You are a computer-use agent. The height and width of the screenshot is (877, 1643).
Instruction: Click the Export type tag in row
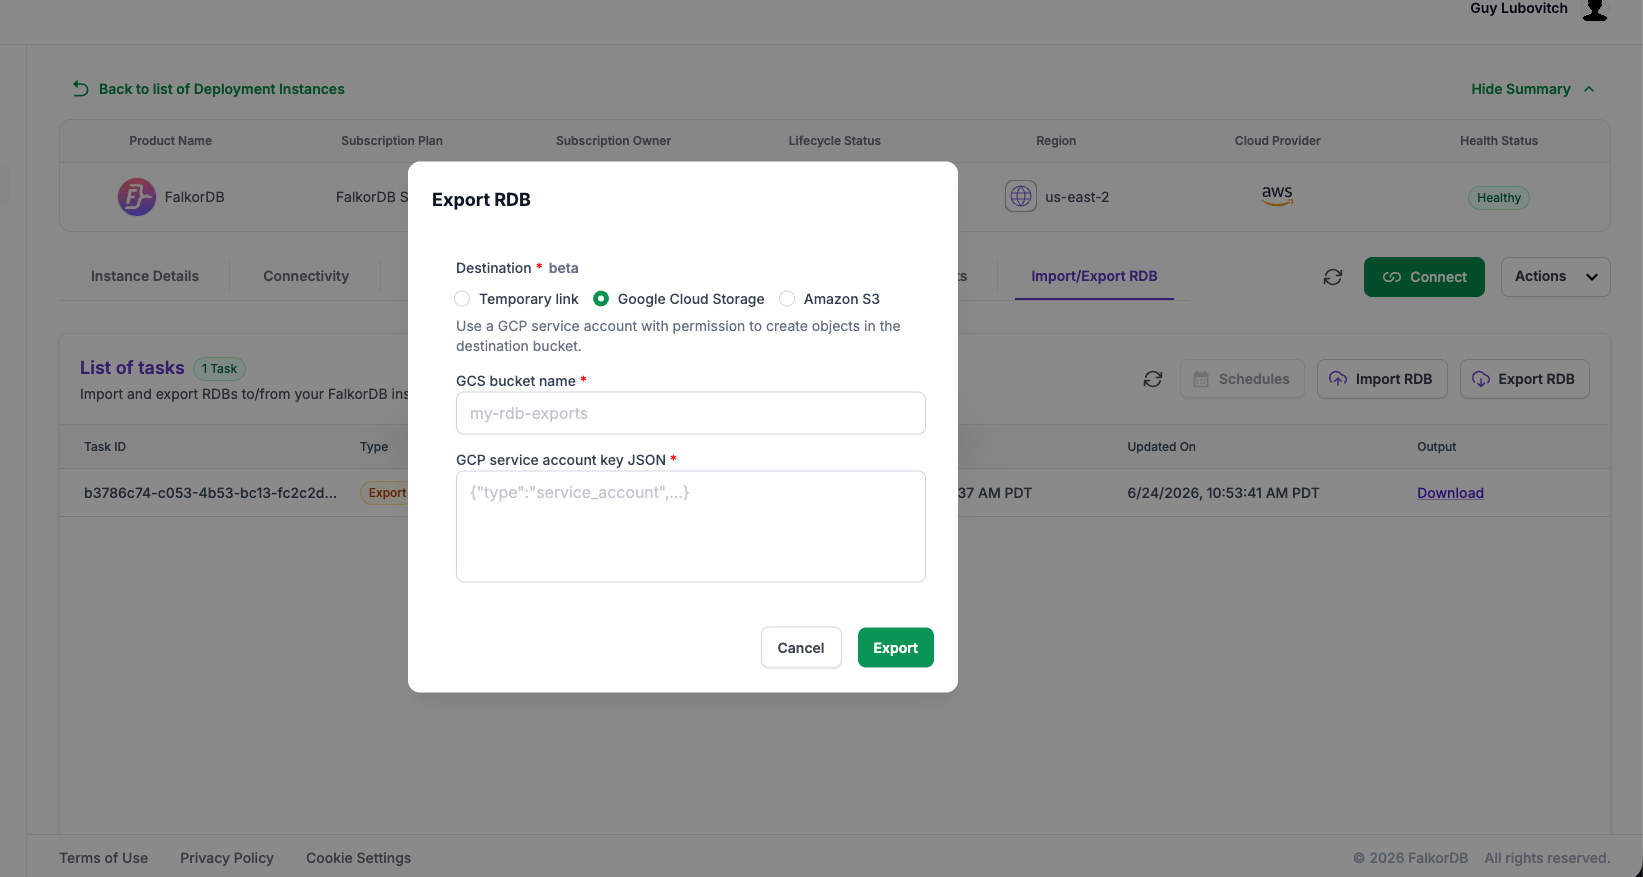[385, 493]
